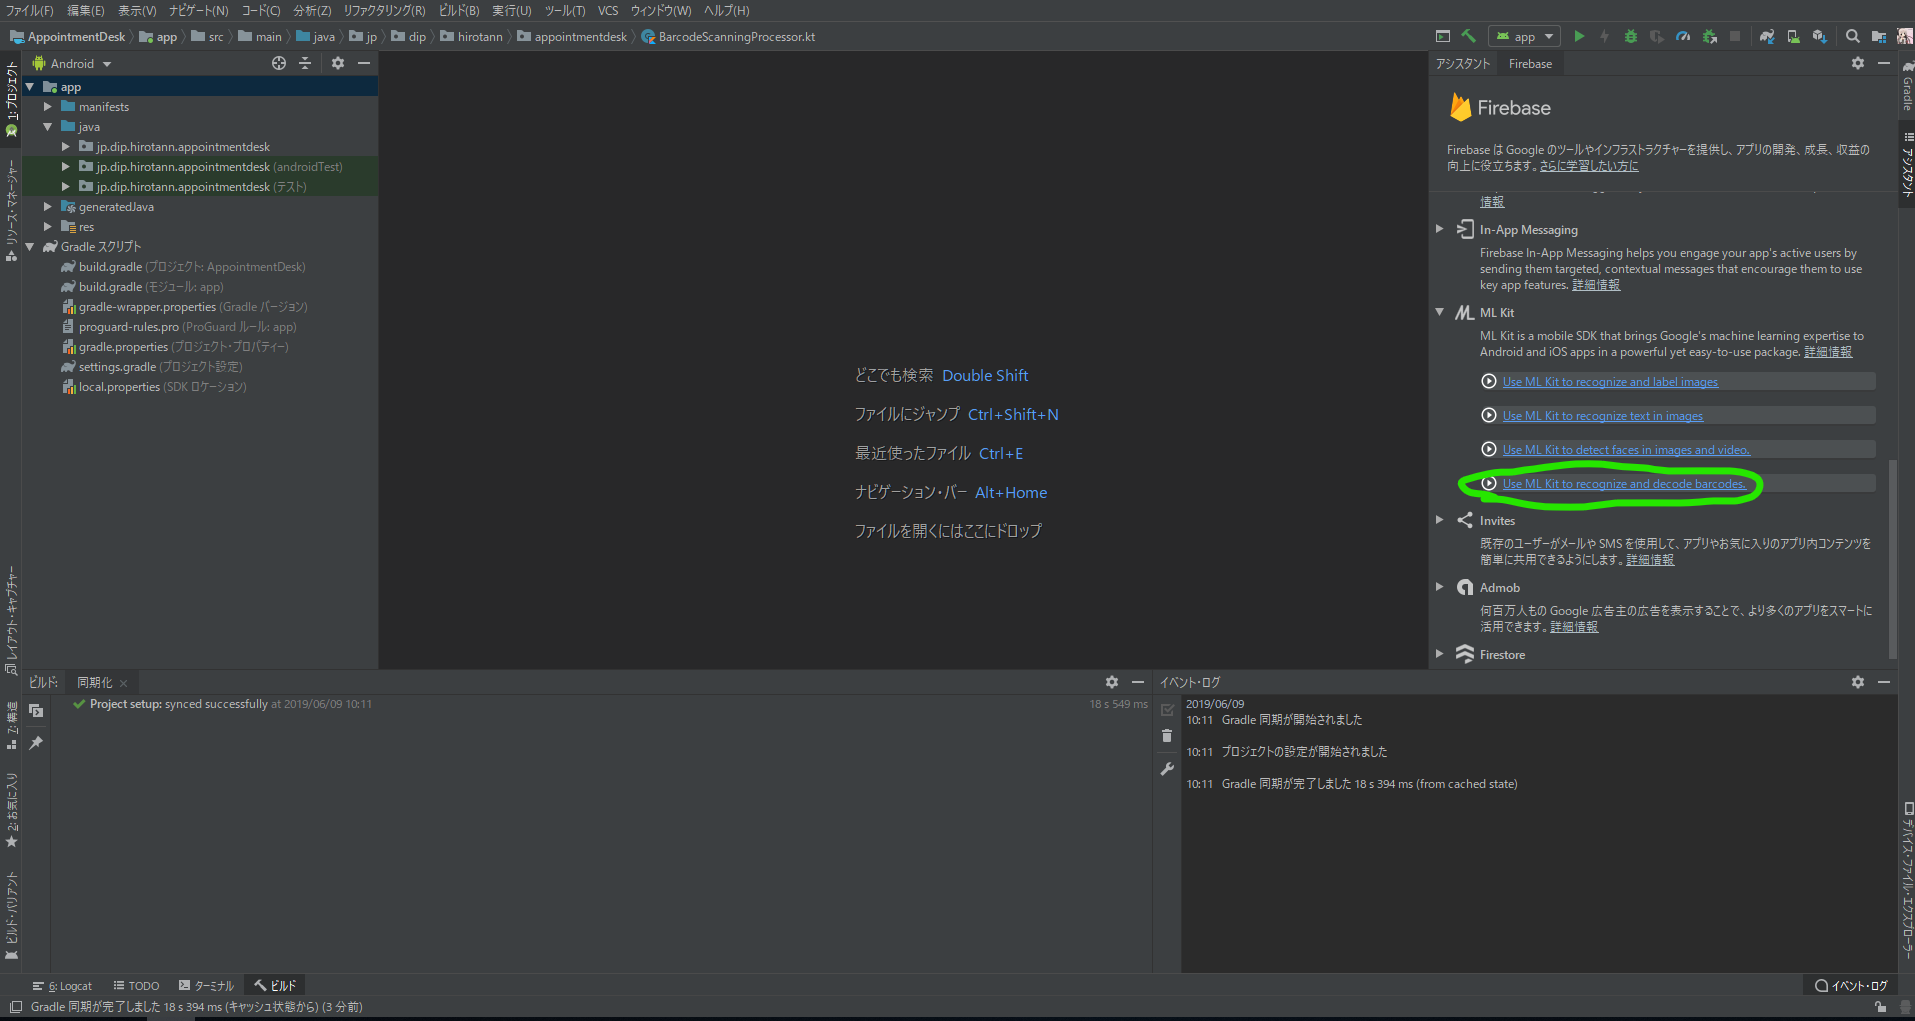
Task: Click 'Use ML Kit to recognize and label images' link
Action: (1610, 382)
